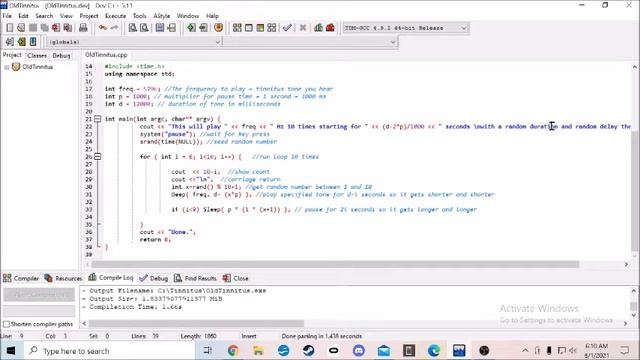Select the OldTinnitus project in the tree

pyautogui.click(x=38, y=67)
